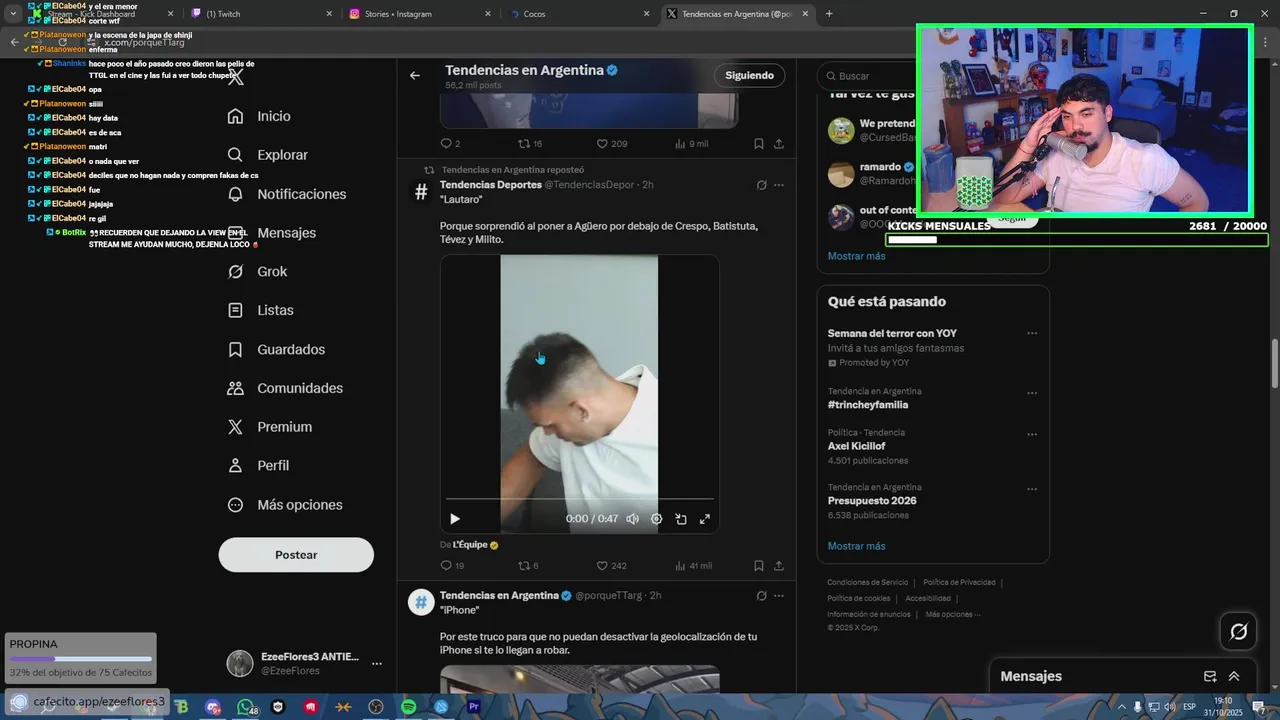The image size is (1280, 720).
Task: Open more options on Tendencias Deportes post
Action: point(779,185)
